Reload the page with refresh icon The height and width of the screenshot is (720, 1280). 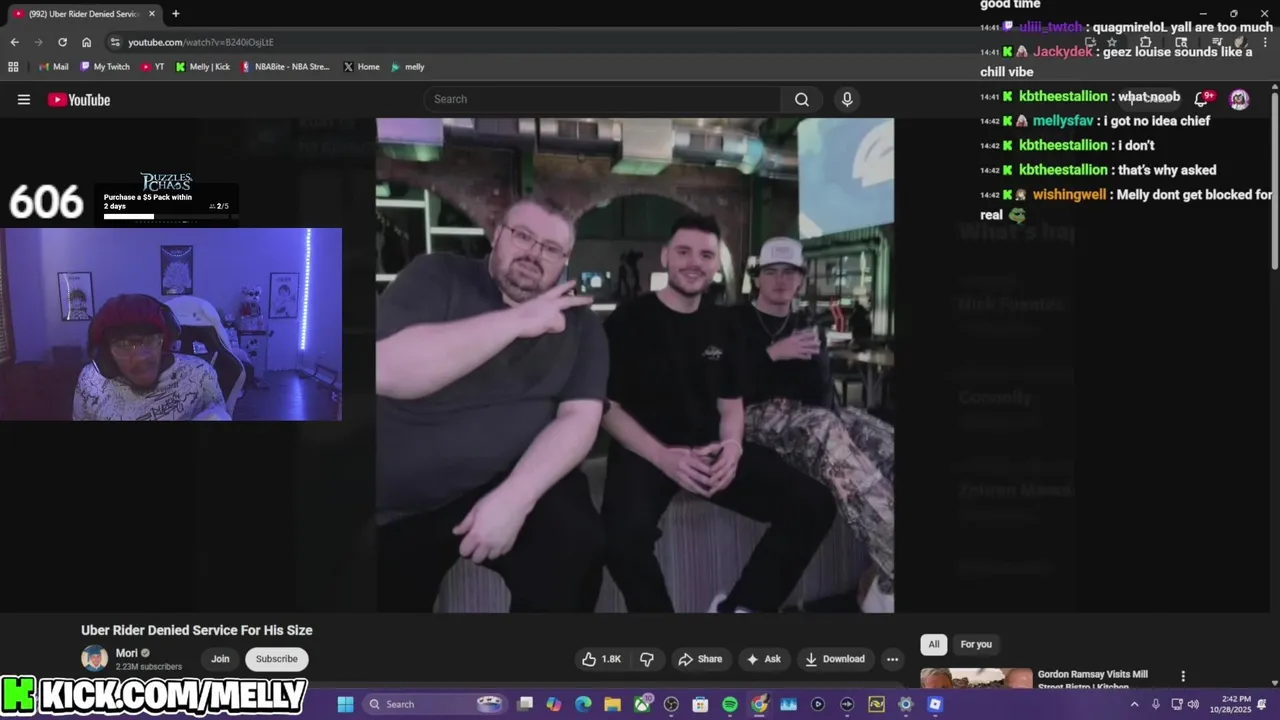tap(62, 42)
